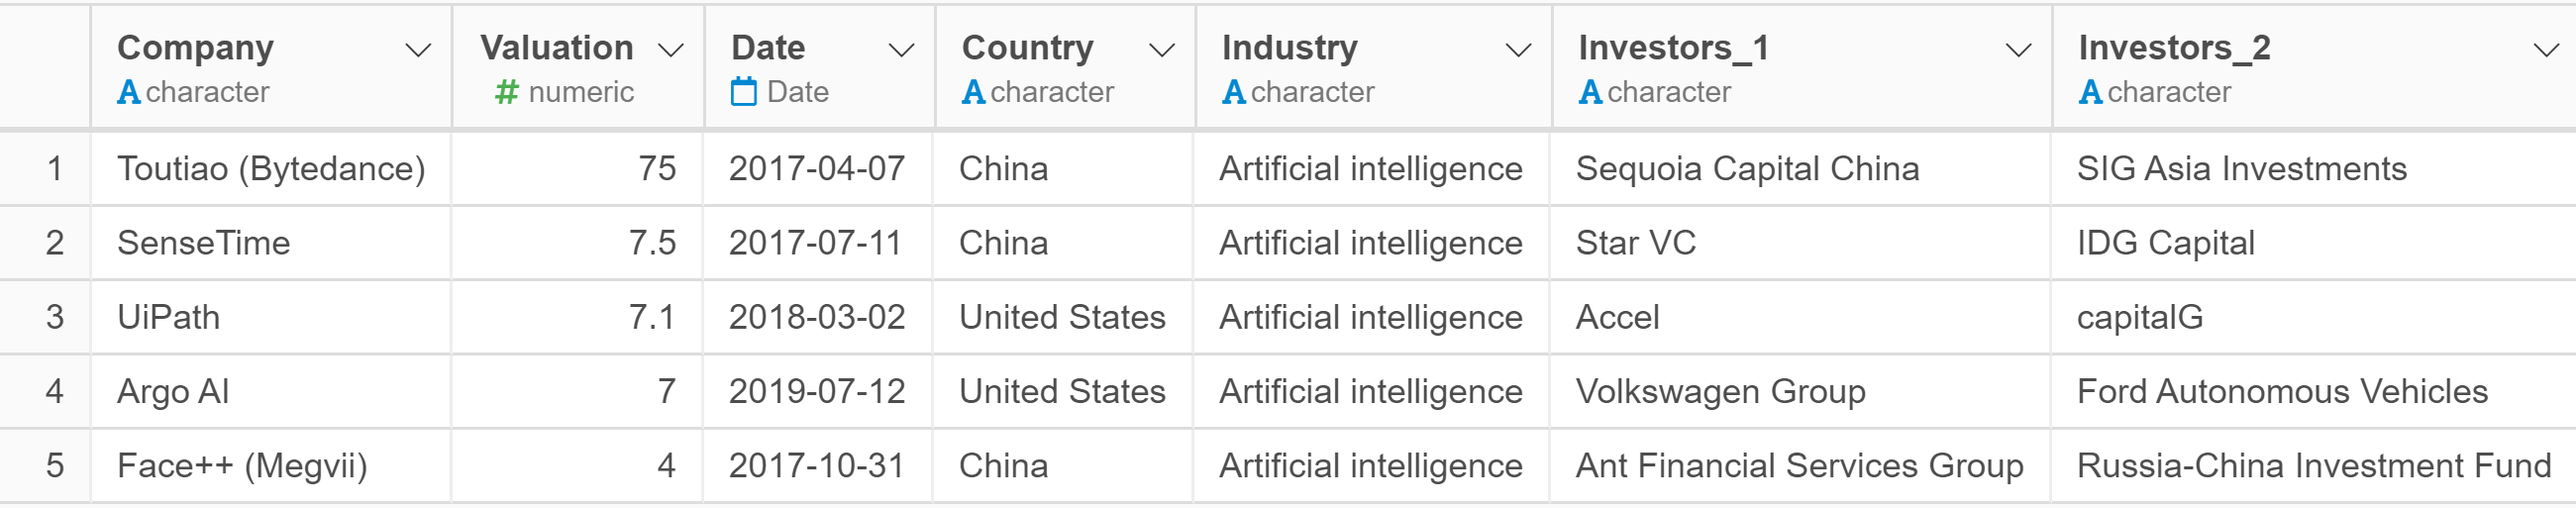The height and width of the screenshot is (508, 2576).
Task: Open the Investors_1 column dropdown
Action: (x=2018, y=50)
